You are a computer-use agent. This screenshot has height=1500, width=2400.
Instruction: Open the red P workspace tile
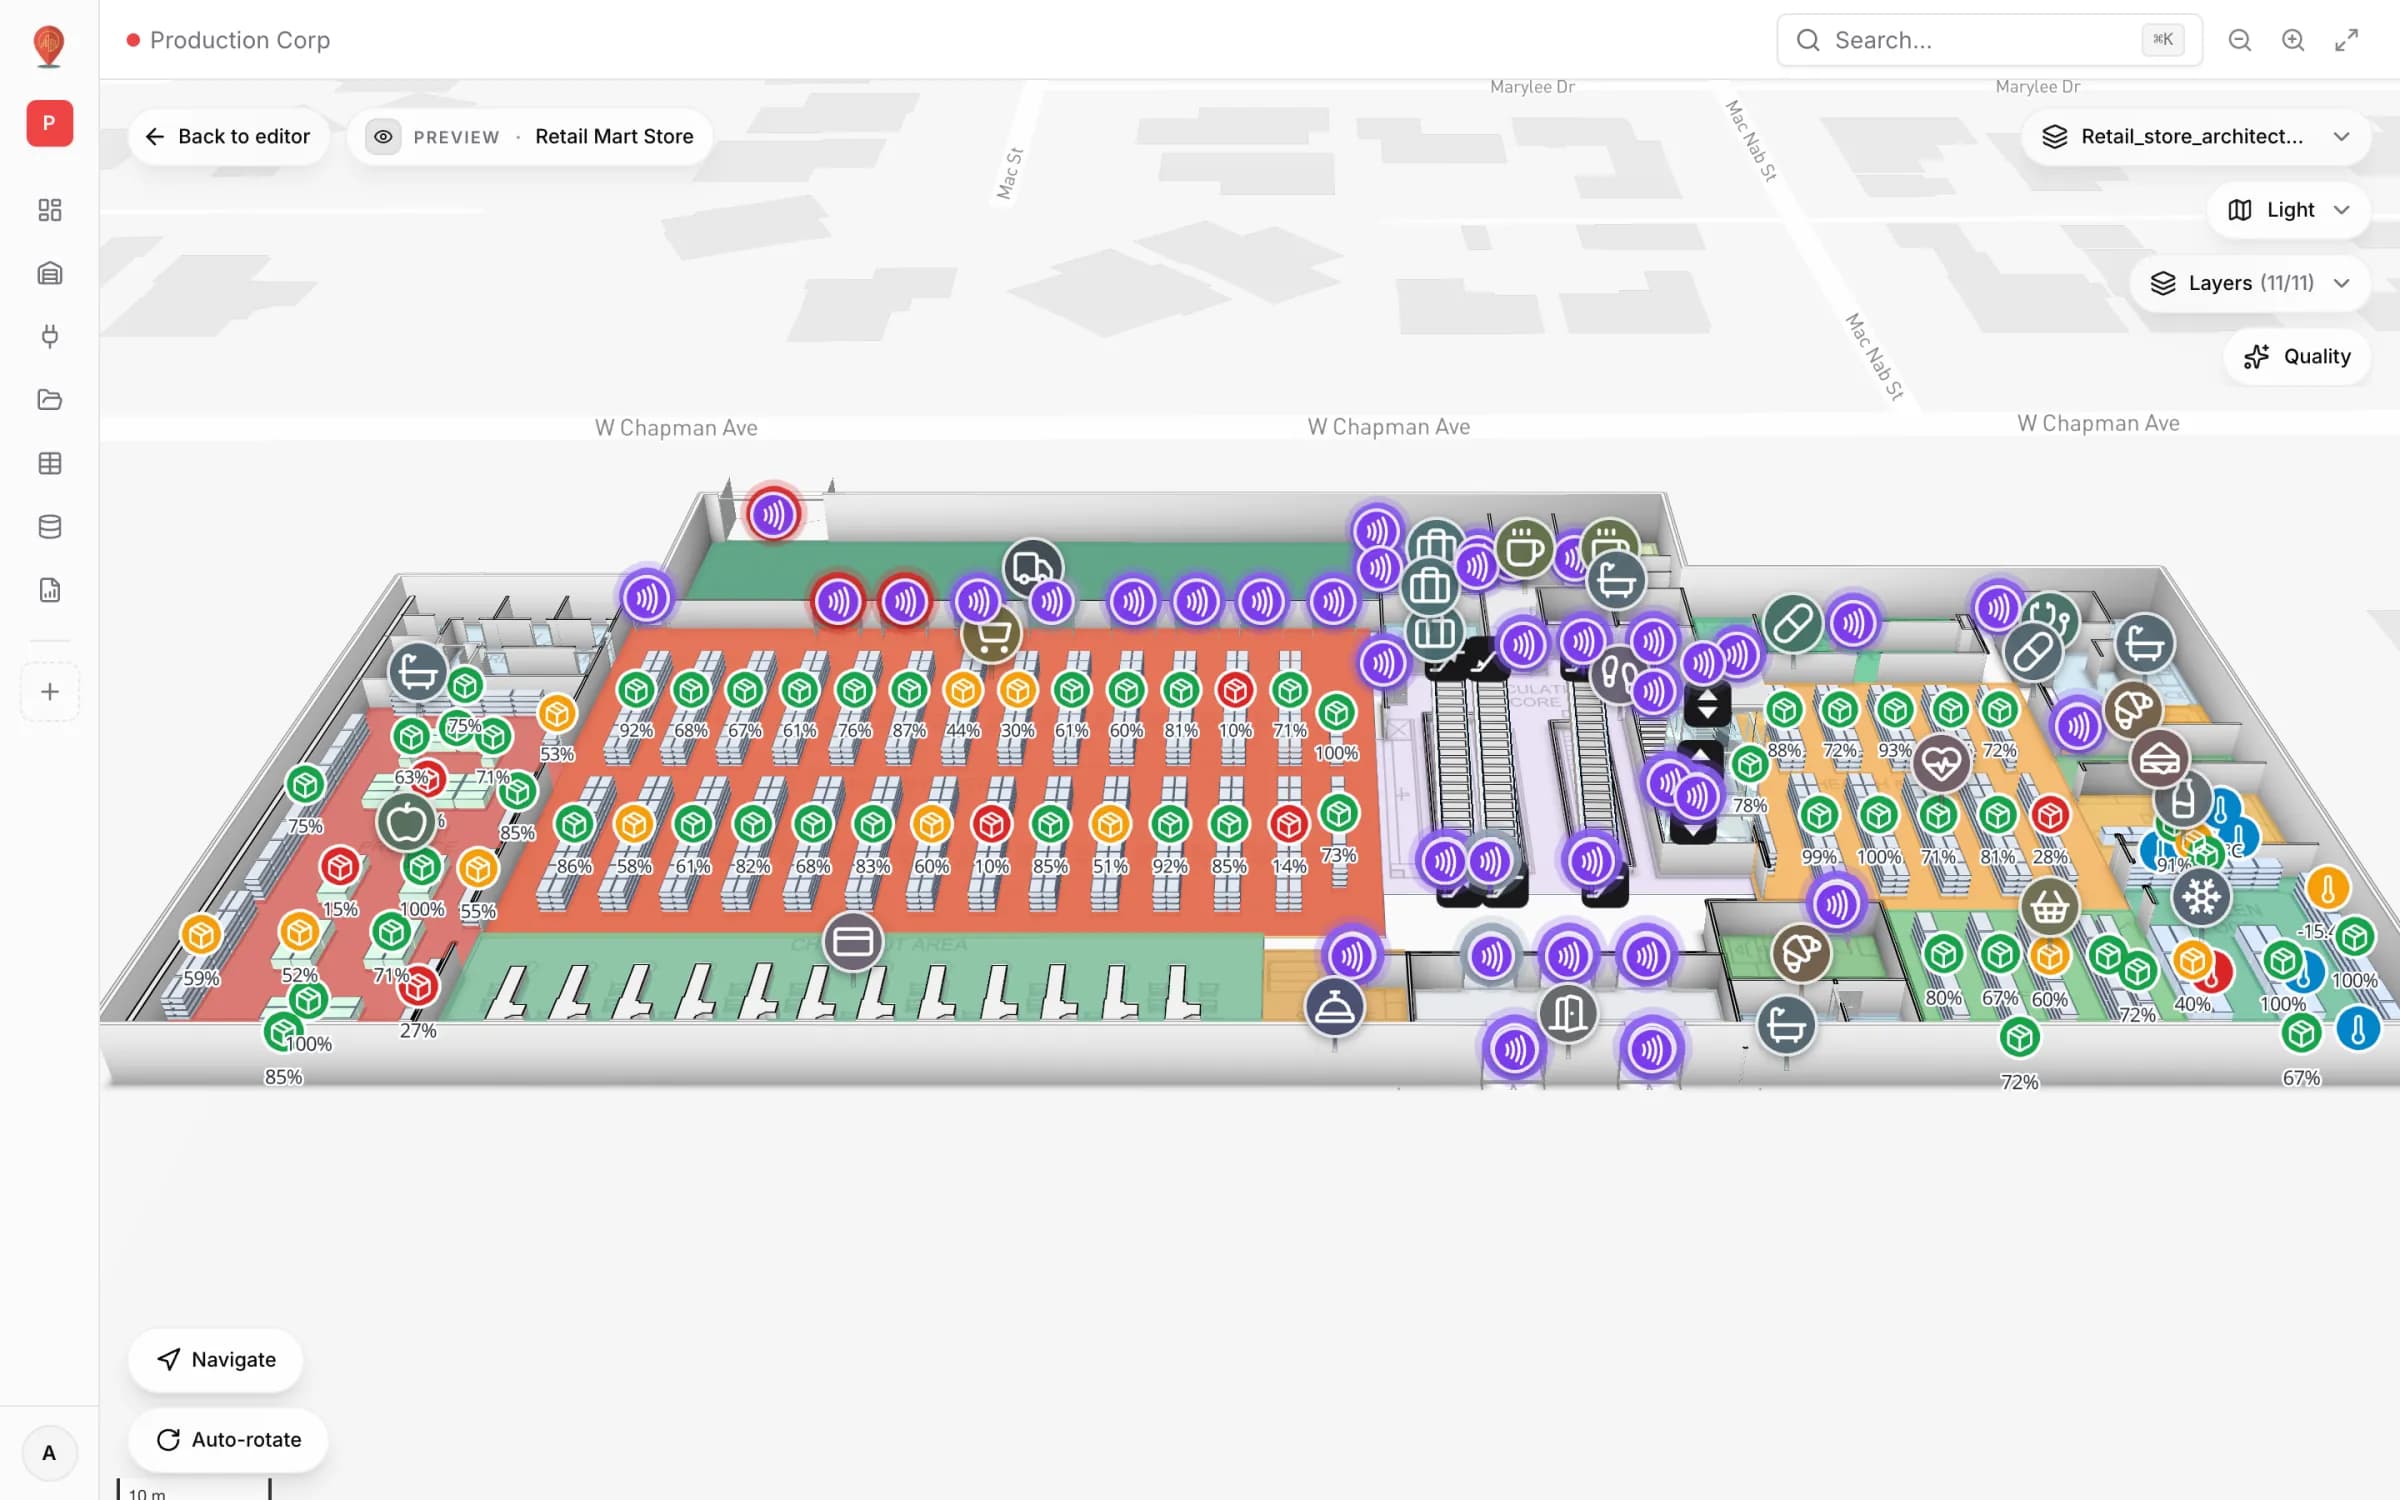[49, 123]
